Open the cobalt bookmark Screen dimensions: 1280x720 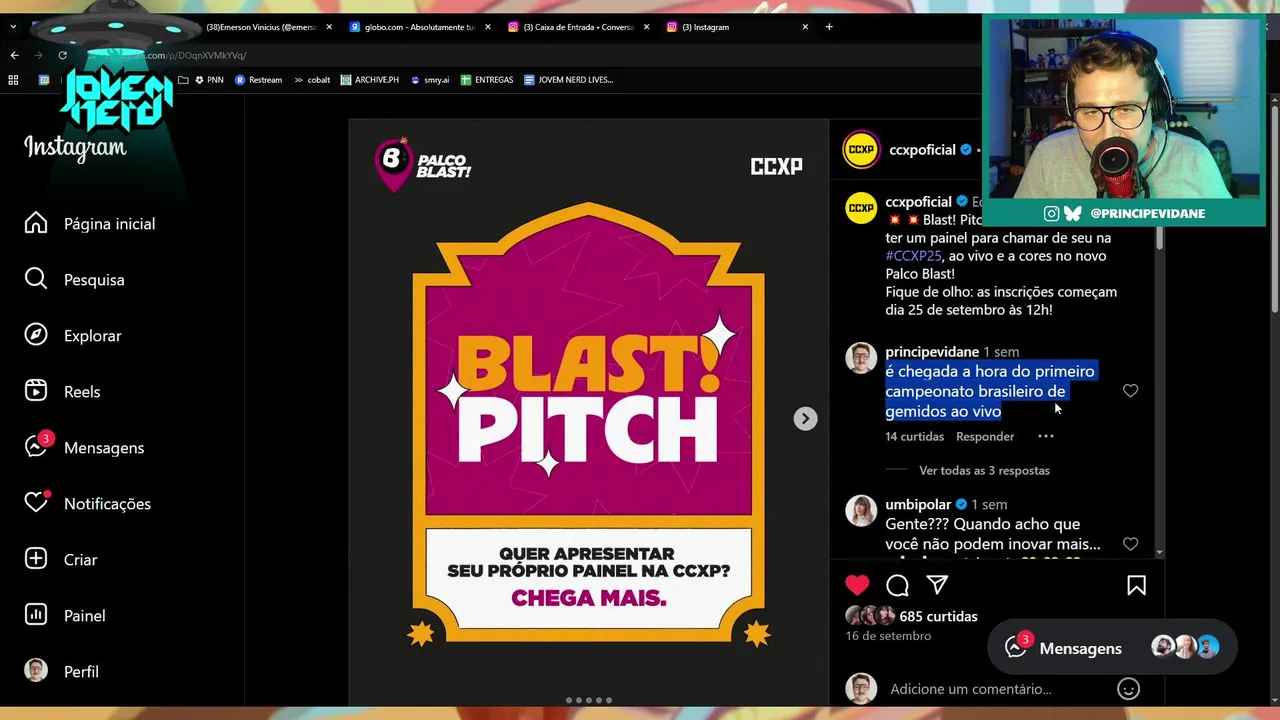(312, 80)
